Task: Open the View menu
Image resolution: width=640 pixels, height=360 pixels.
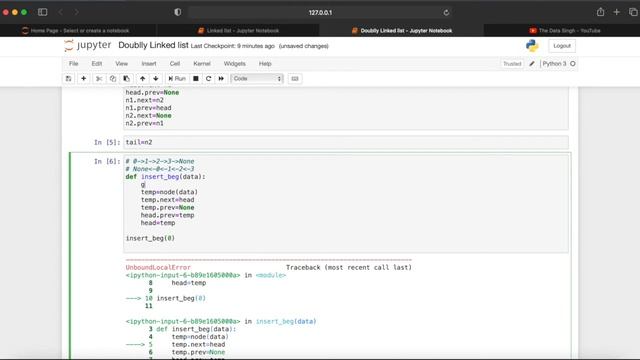Action: (x=121, y=64)
